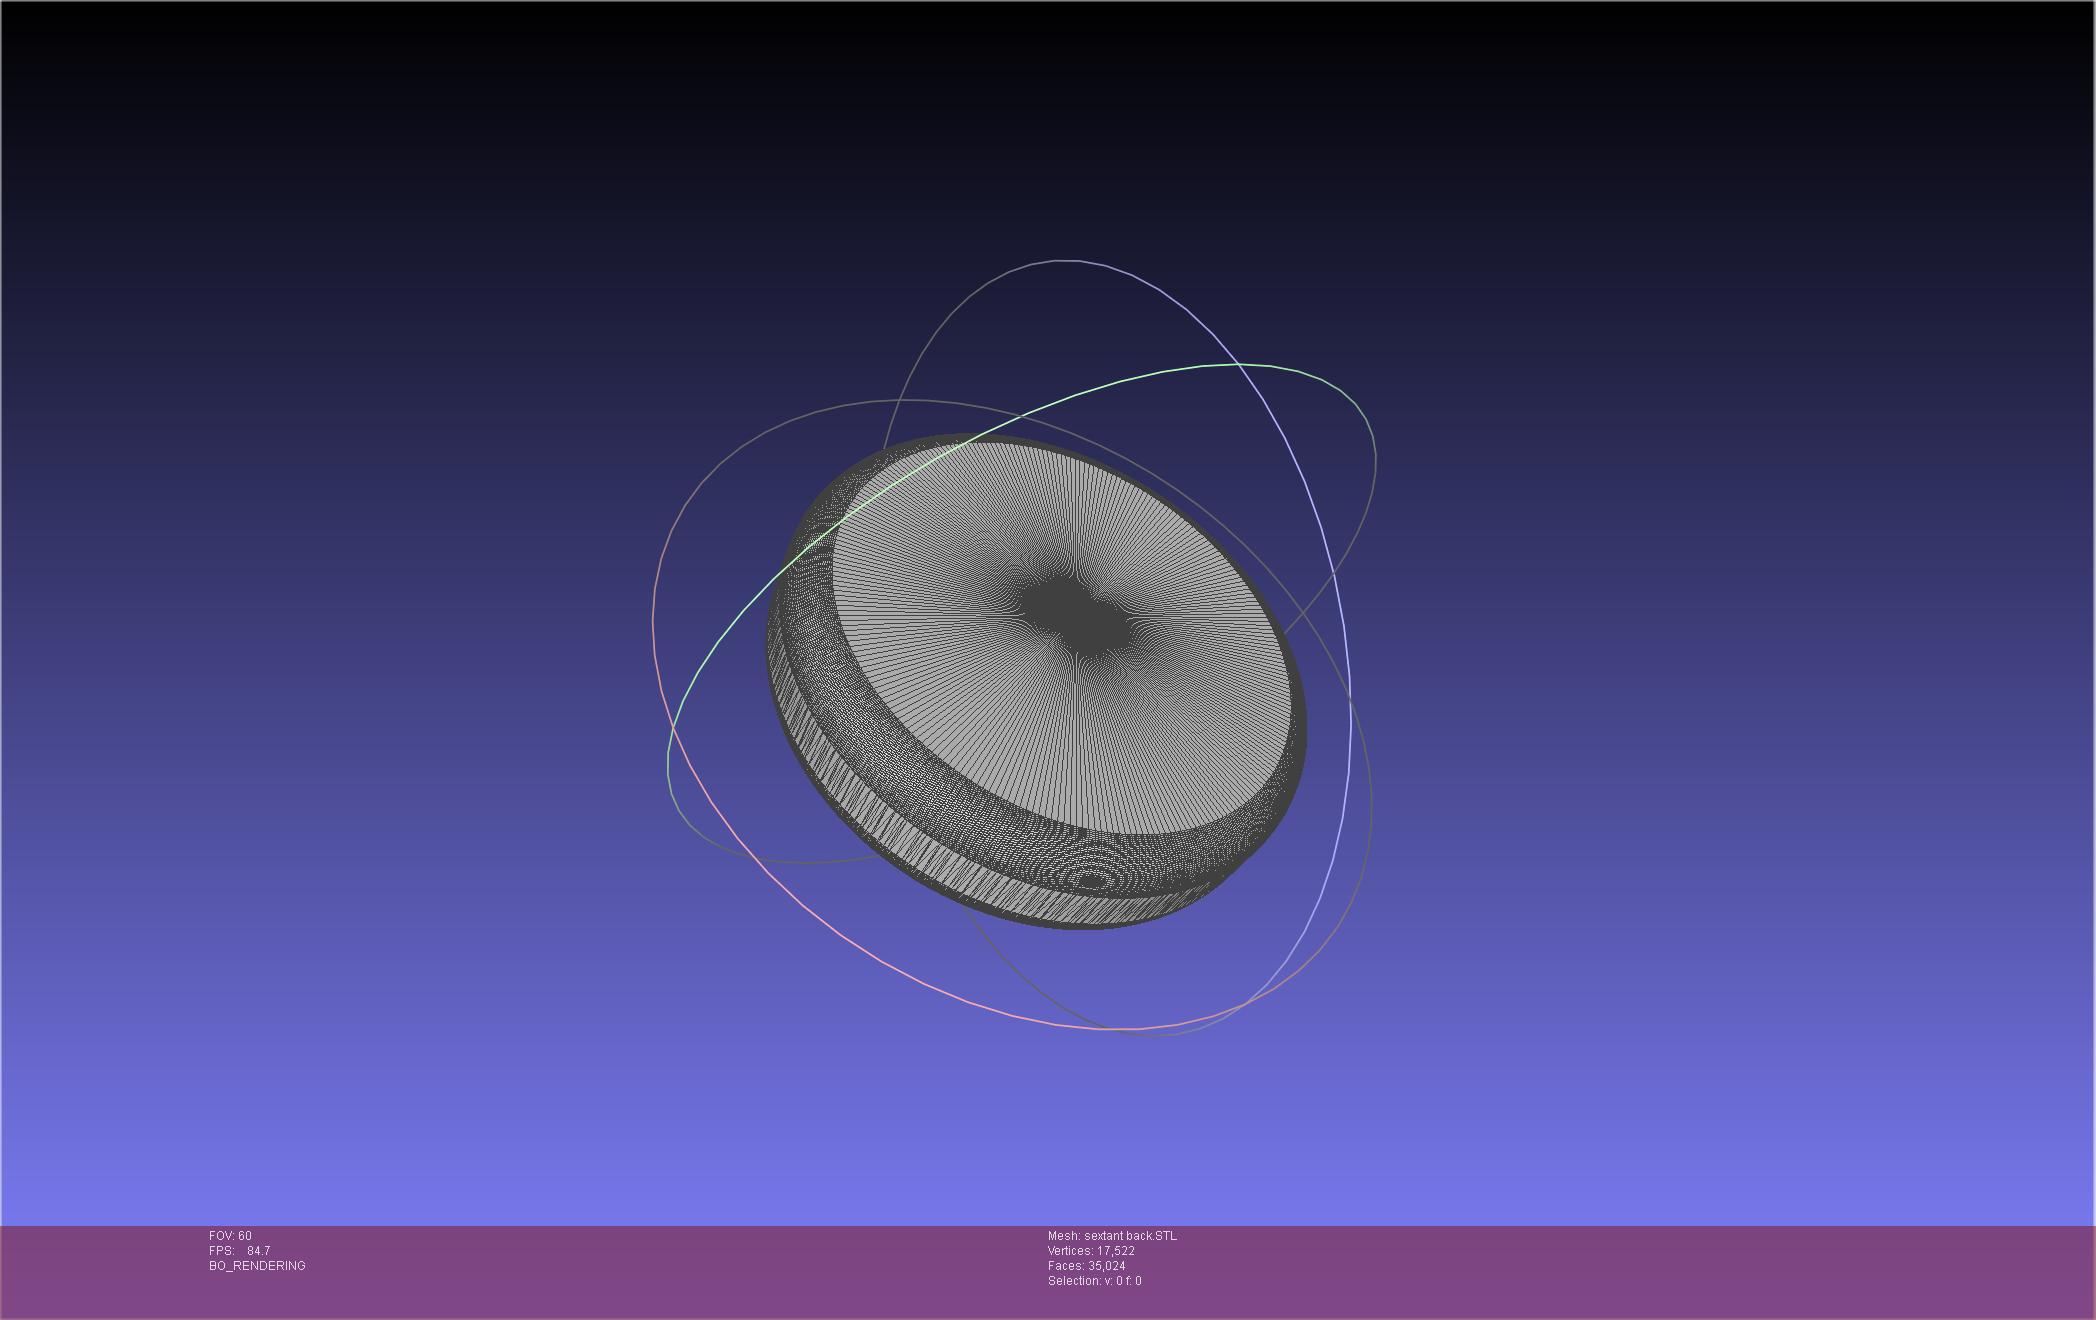Click the Vertices: 17,522 label
This screenshot has width=2096, height=1320.
click(1091, 1251)
